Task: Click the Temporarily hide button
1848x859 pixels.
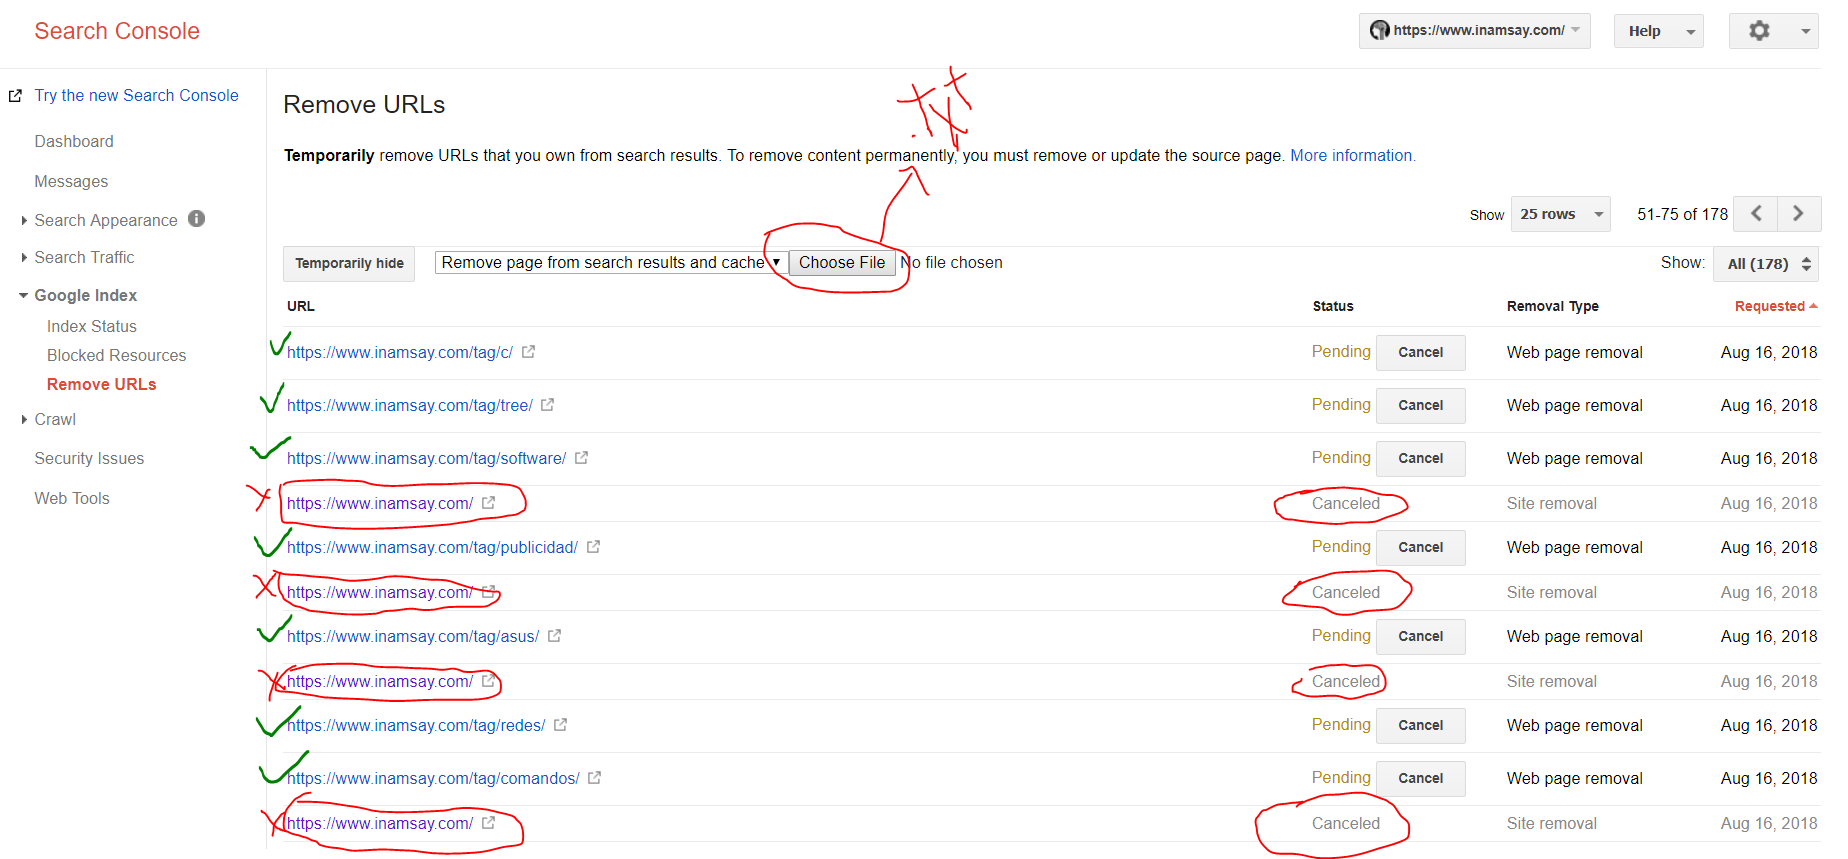Action: [x=349, y=264]
